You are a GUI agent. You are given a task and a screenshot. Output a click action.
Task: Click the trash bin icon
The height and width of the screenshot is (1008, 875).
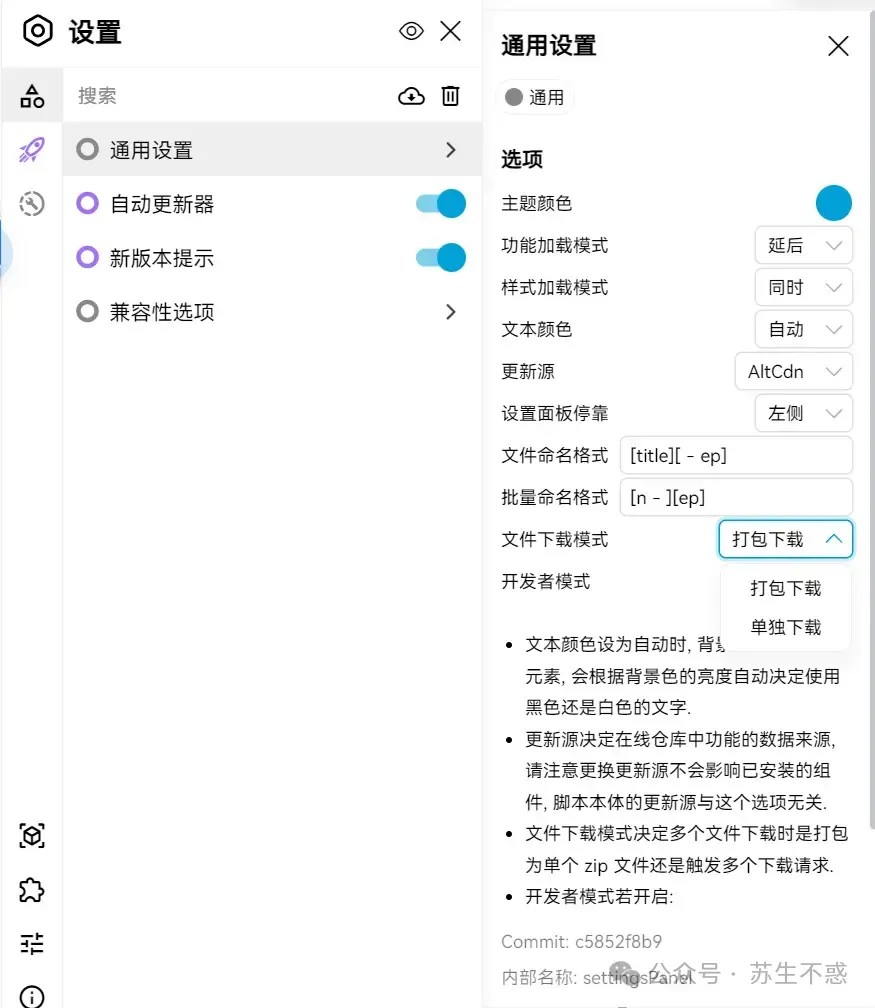[x=451, y=96]
